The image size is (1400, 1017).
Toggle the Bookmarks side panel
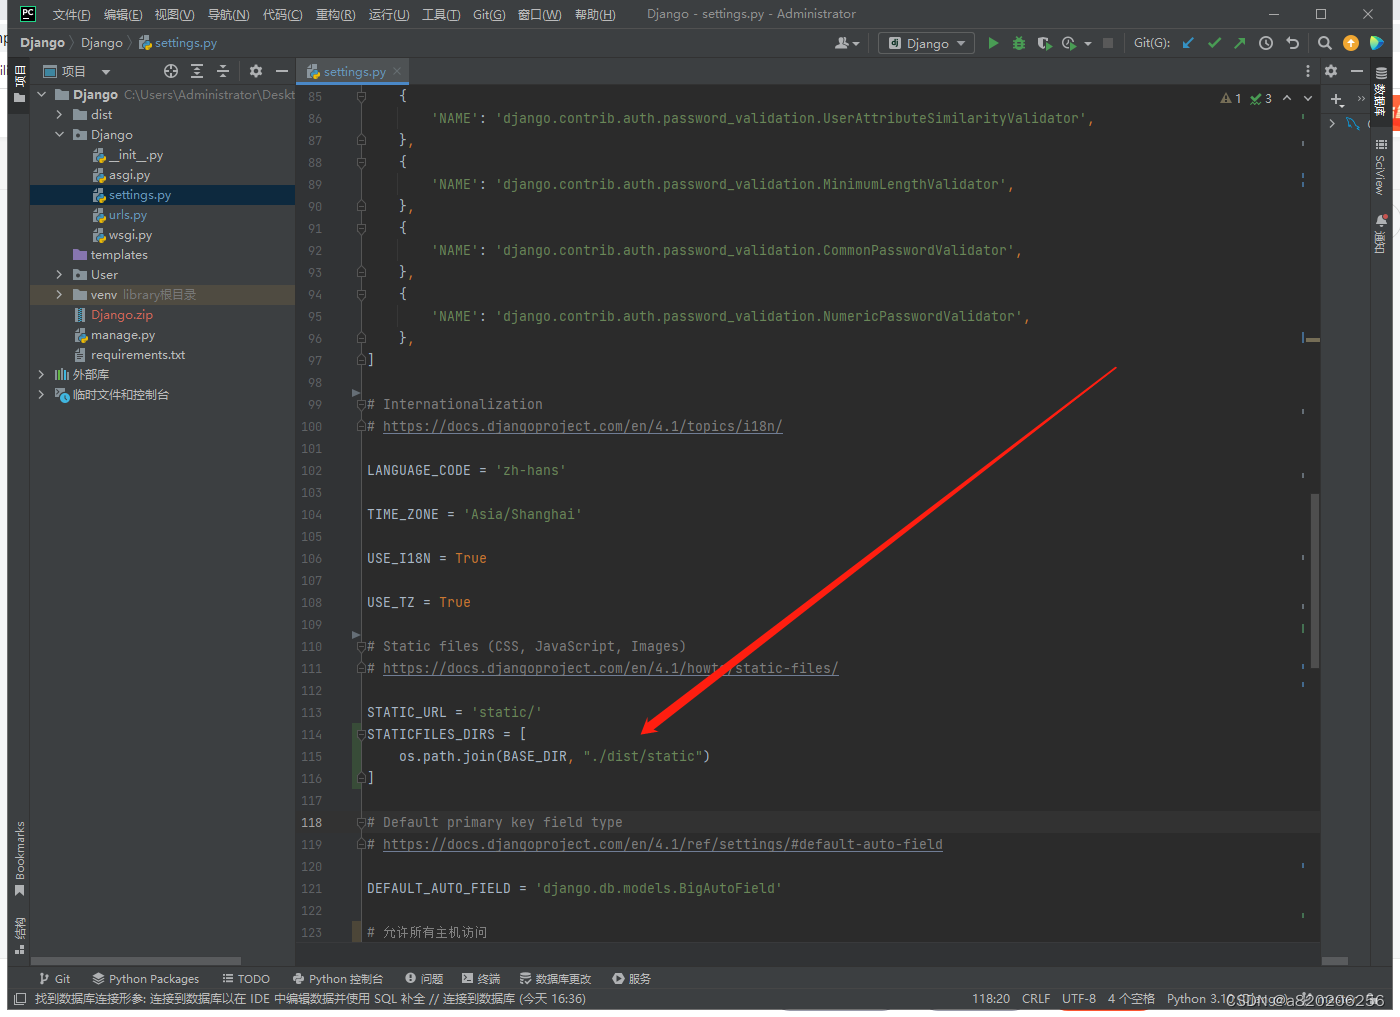(x=19, y=852)
